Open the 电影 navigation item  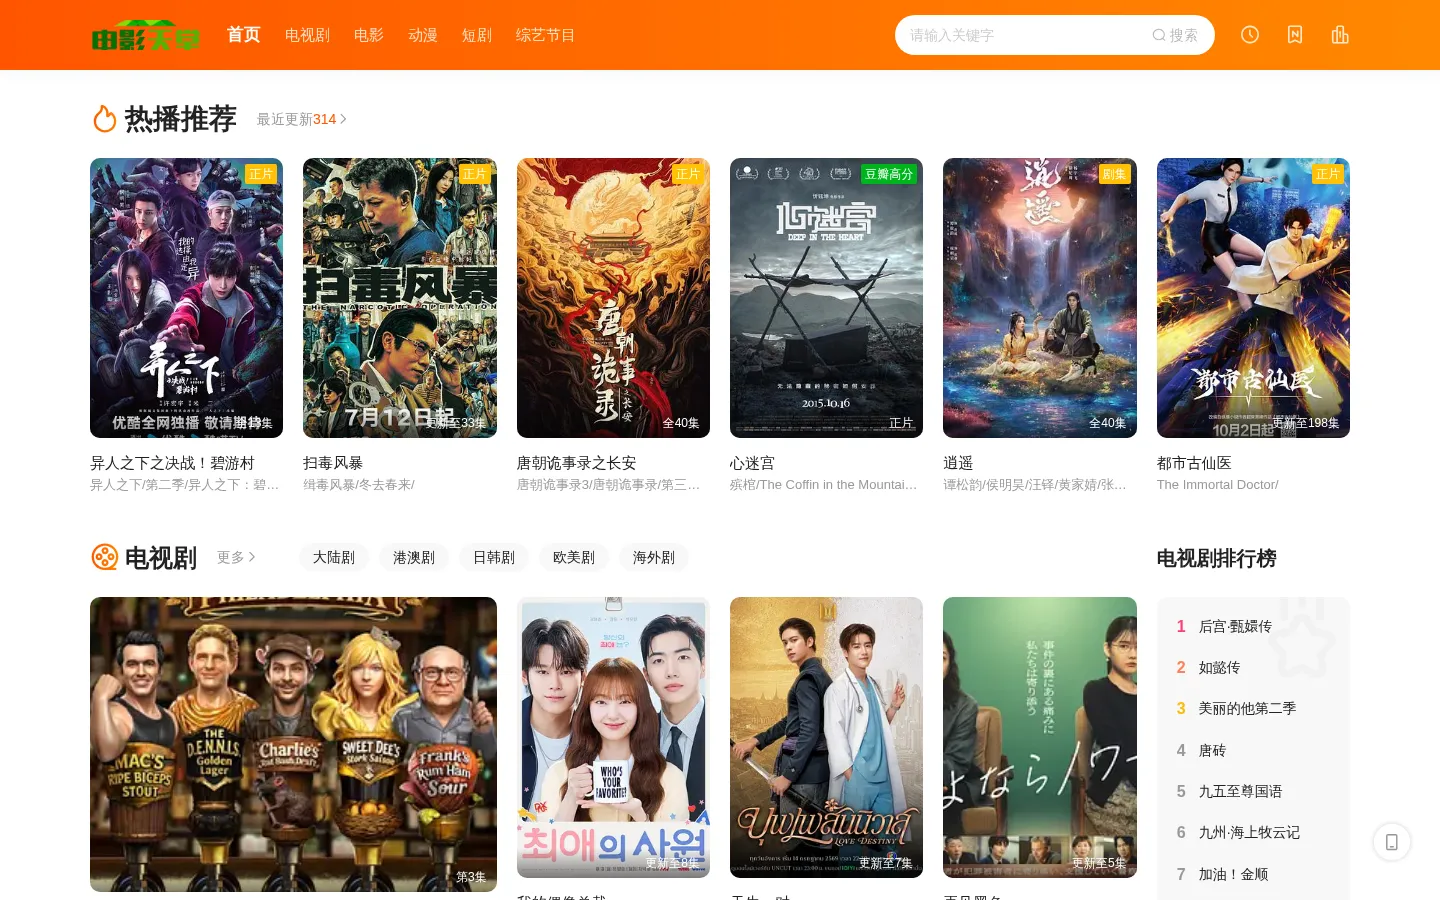369,35
